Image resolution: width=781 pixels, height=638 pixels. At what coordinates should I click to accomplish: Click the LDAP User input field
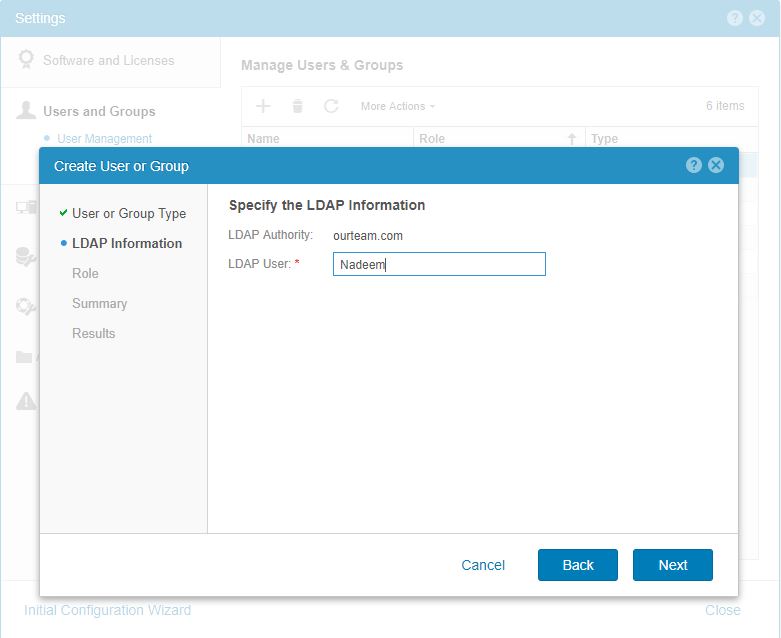point(439,264)
